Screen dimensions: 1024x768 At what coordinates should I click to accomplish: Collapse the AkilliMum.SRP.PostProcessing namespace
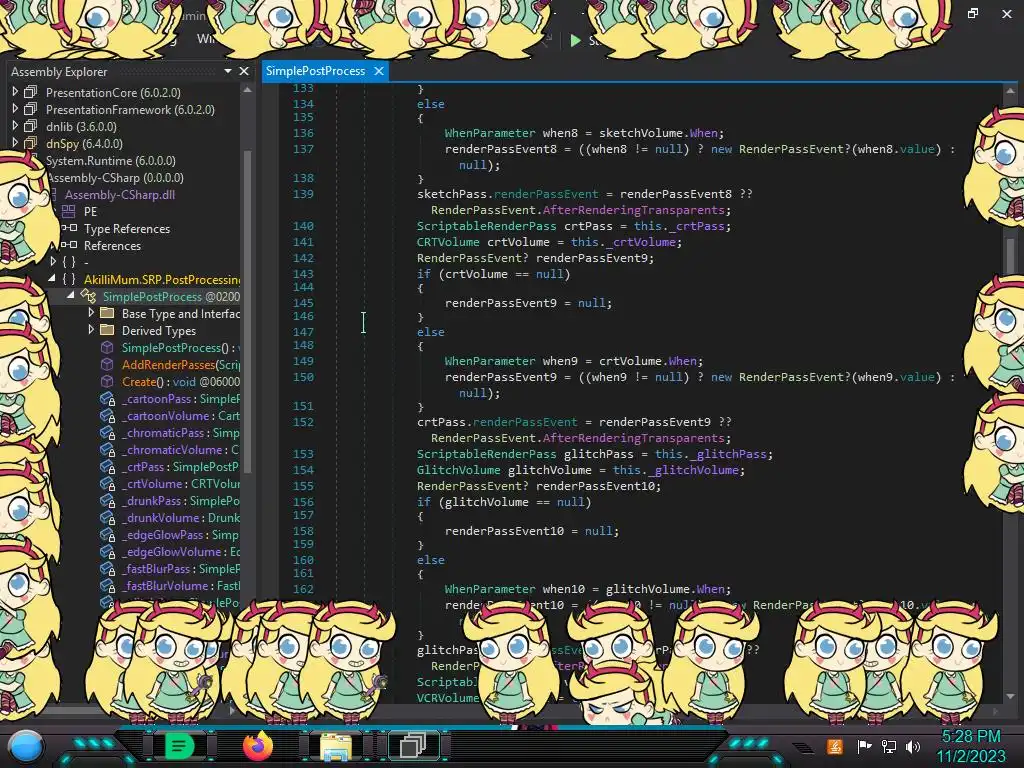(52, 279)
